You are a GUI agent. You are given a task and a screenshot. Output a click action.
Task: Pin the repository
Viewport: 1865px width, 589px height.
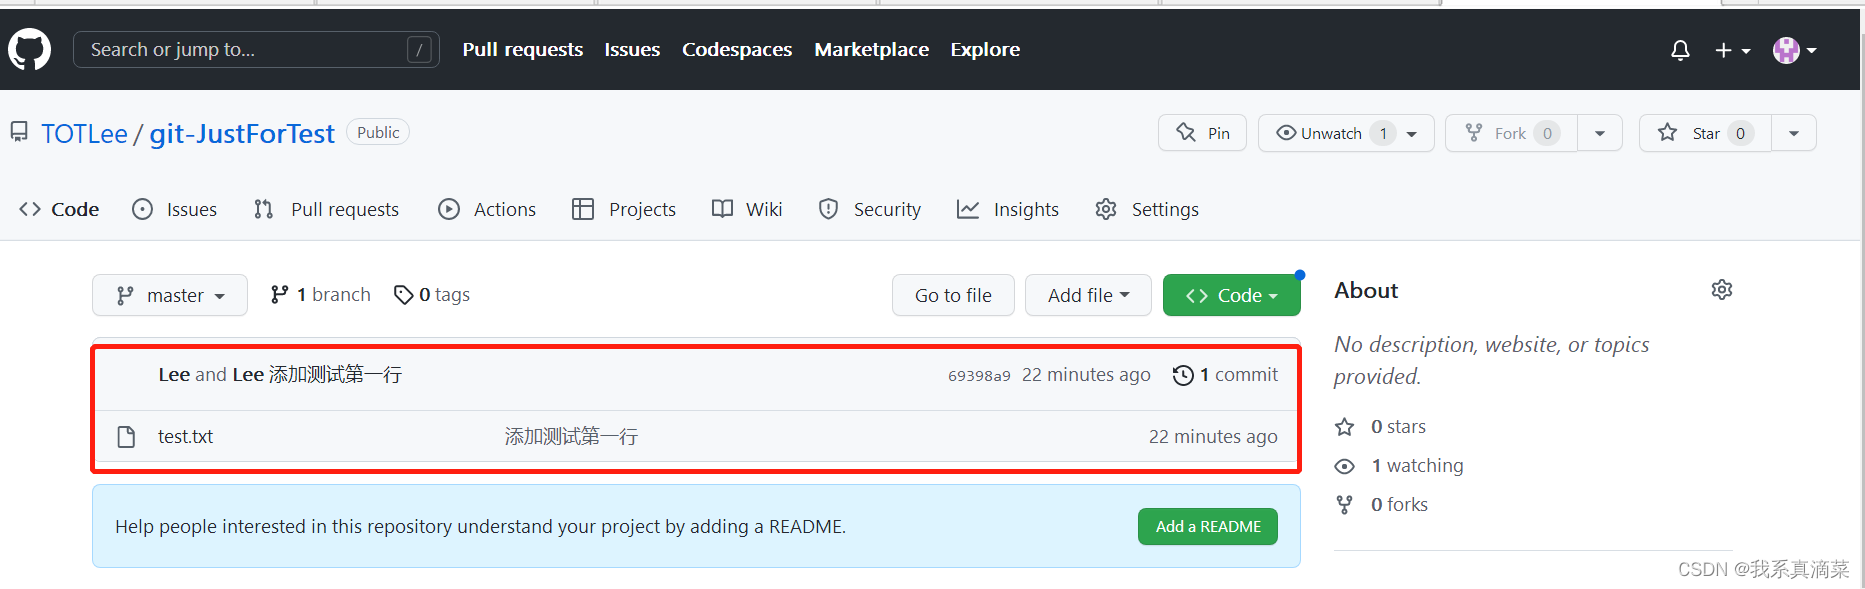point(1202,133)
